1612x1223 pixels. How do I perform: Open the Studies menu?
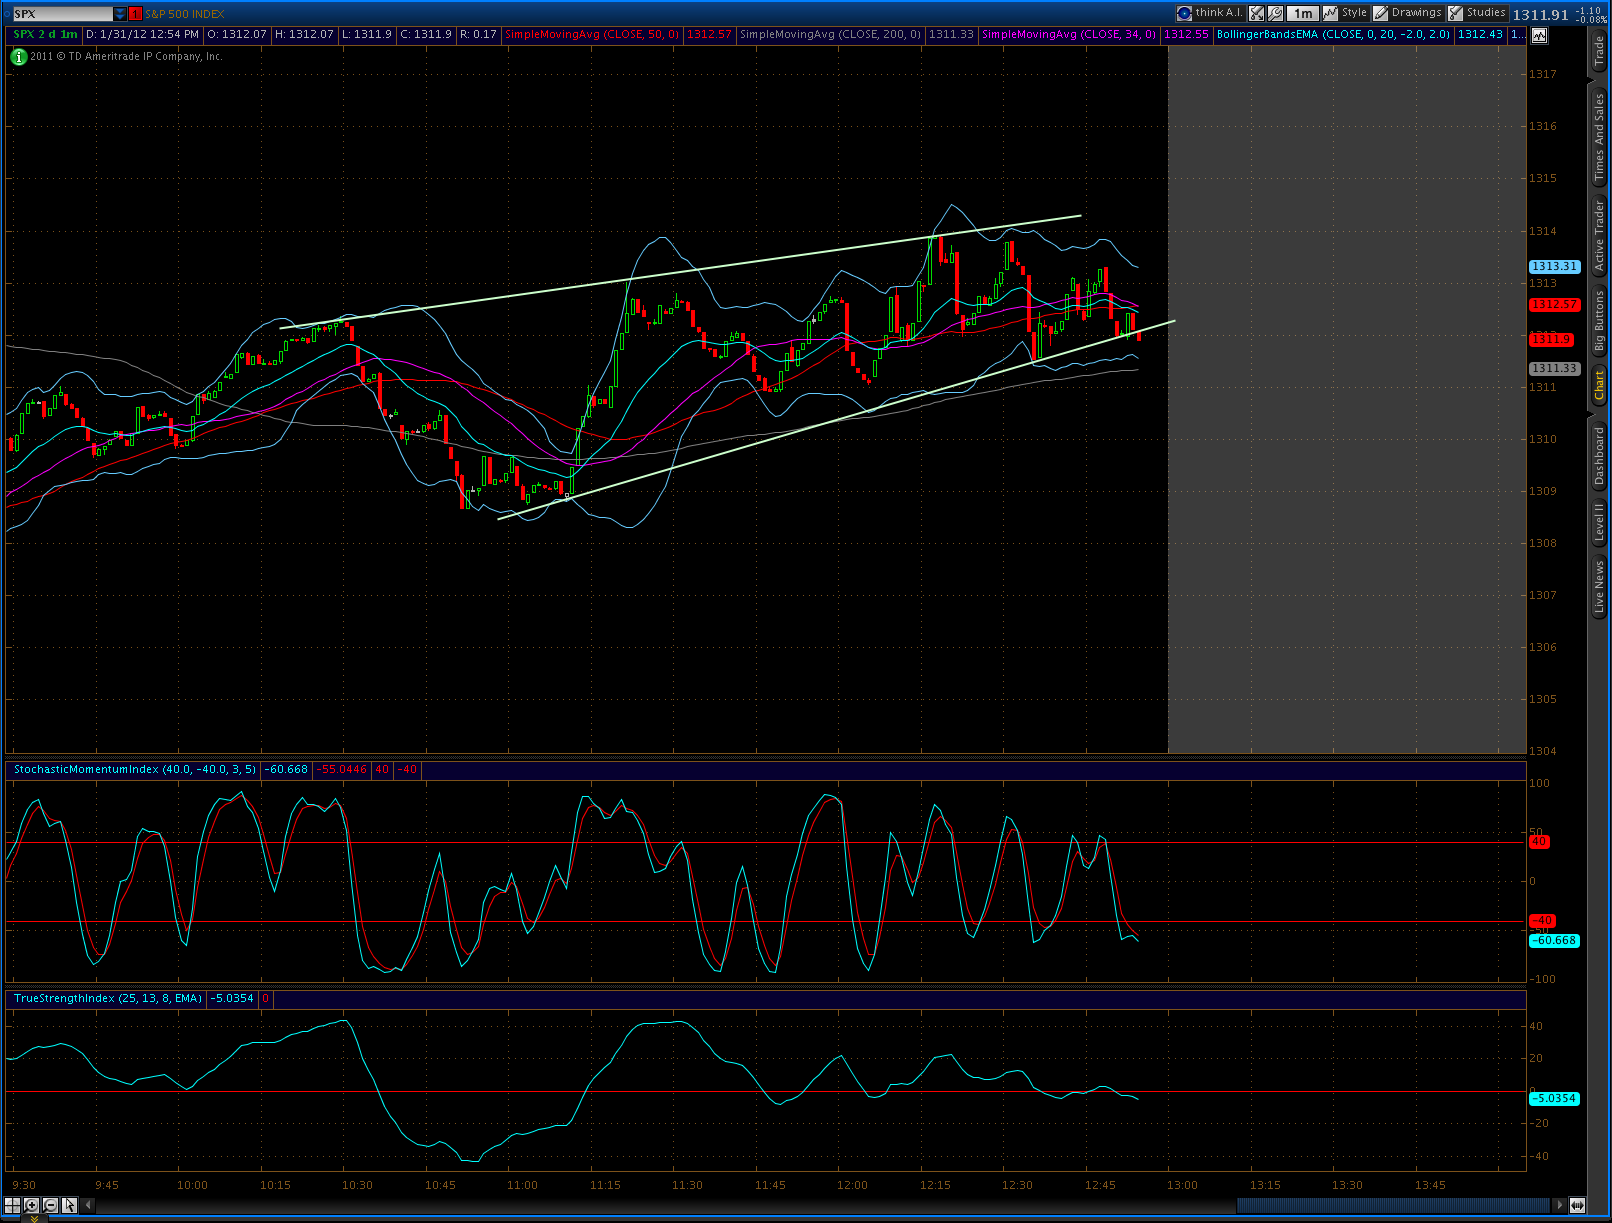click(x=1477, y=13)
